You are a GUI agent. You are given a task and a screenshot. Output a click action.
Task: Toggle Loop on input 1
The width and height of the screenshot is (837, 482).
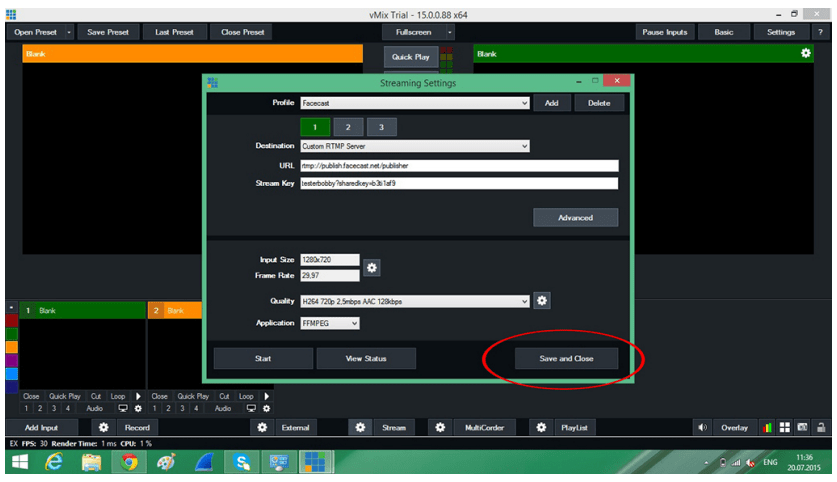point(118,396)
